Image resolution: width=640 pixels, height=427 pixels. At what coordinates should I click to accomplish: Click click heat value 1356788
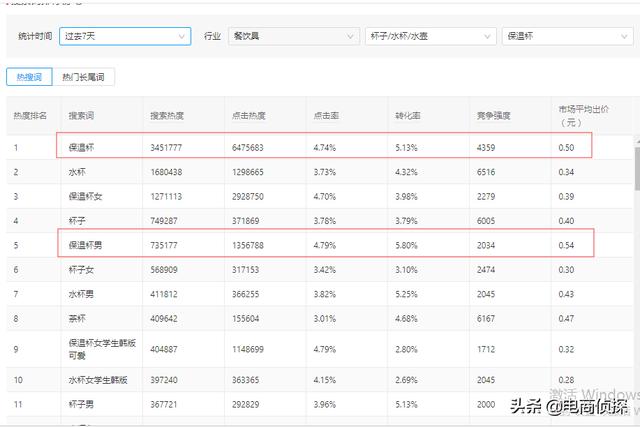248,245
